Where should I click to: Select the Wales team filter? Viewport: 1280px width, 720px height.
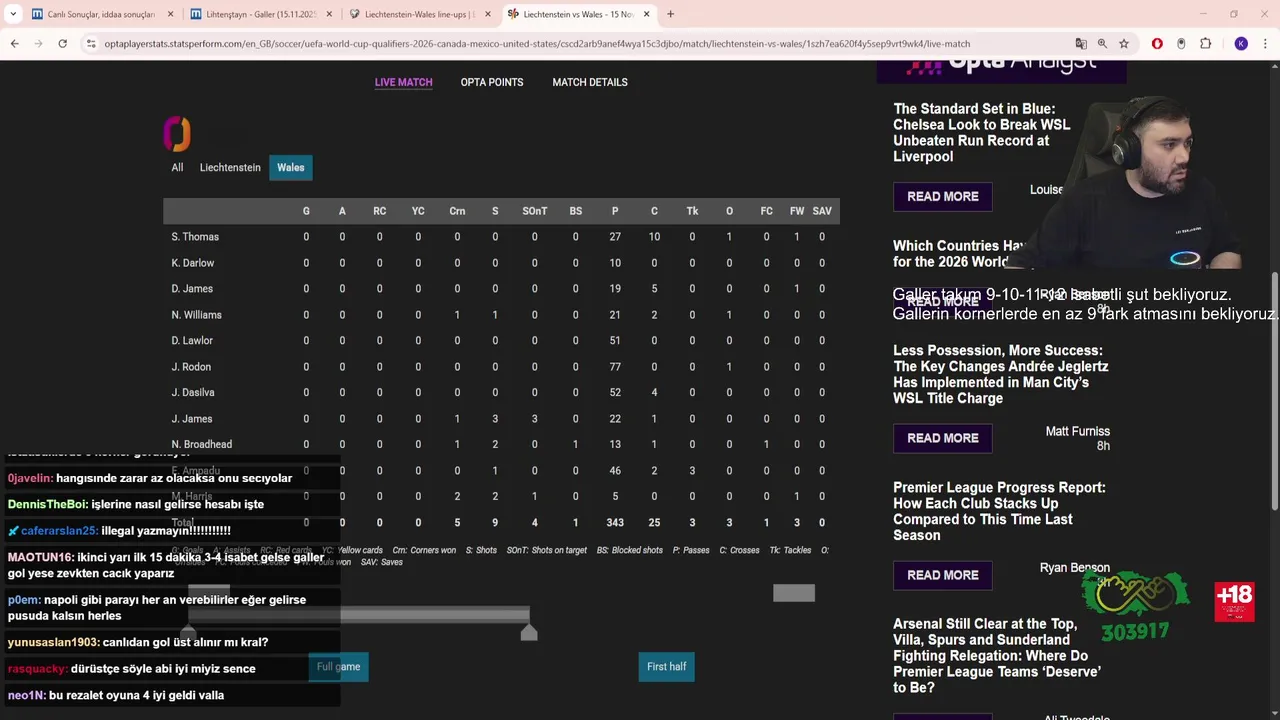tap(291, 167)
